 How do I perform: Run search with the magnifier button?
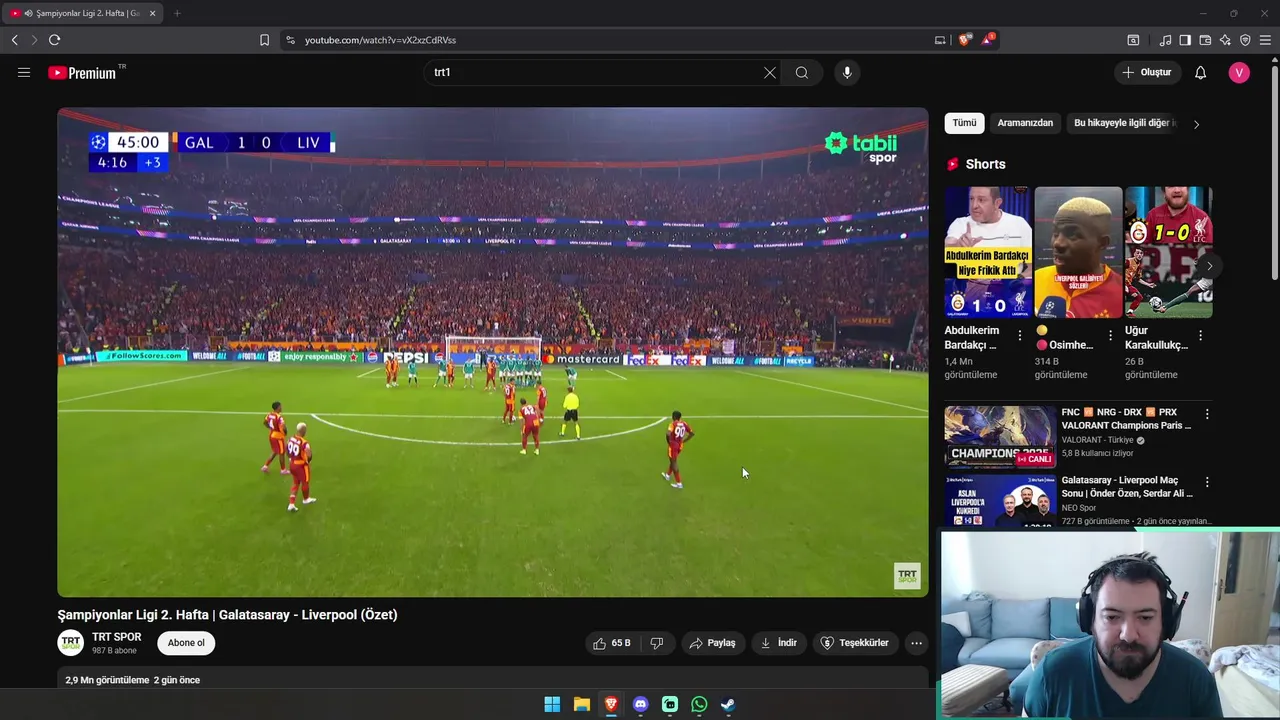pyautogui.click(x=802, y=72)
